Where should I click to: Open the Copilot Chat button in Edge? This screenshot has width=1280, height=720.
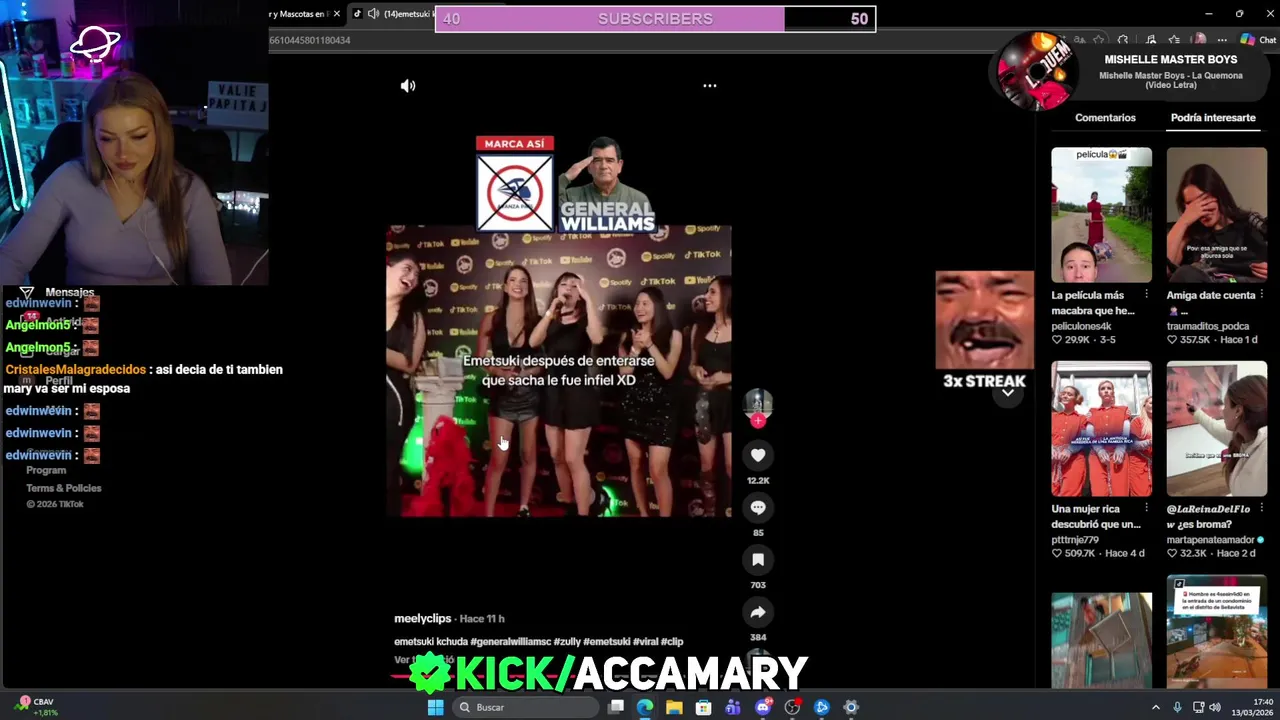(x=1258, y=40)
